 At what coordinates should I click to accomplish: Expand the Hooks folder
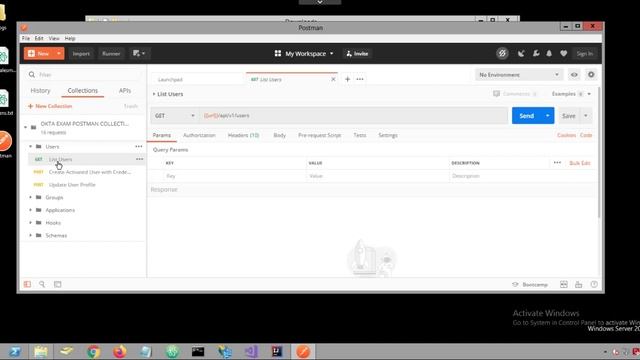(31, 222)
